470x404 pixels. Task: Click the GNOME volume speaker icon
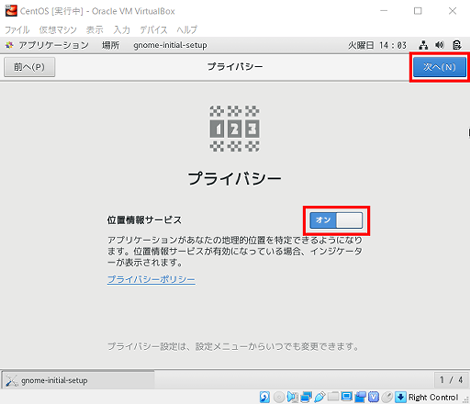tap(440, 45)
